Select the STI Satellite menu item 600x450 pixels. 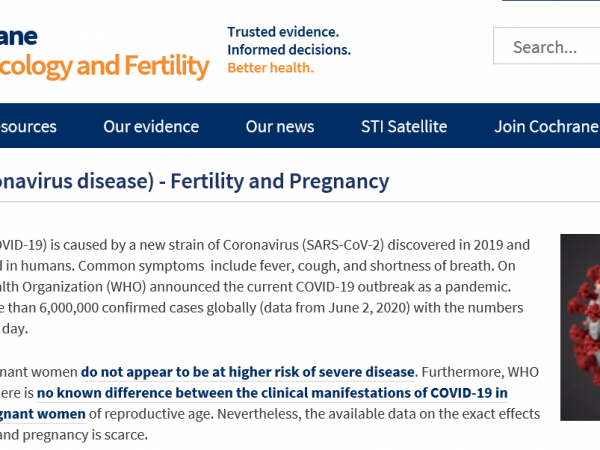click(404, 127)
